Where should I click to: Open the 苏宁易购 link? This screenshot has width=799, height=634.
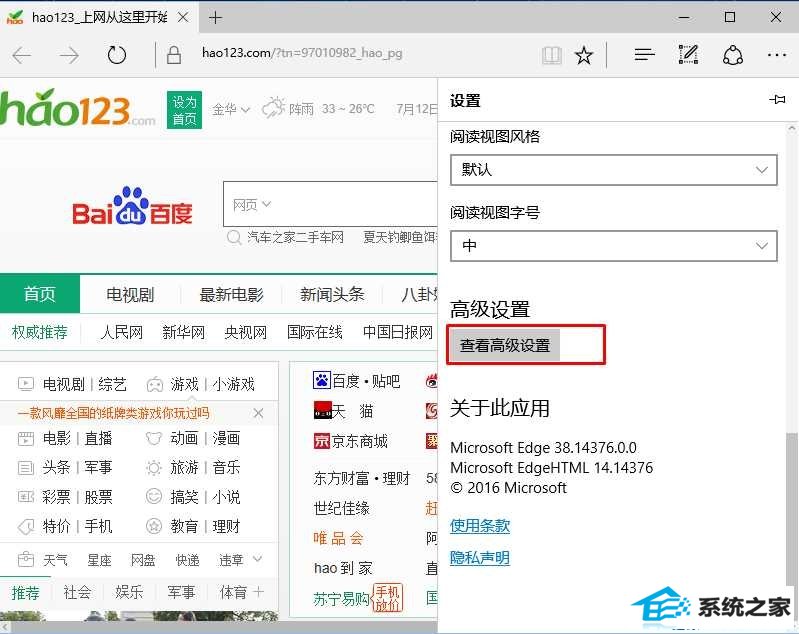pyautogui.click(x=341, y=599)
